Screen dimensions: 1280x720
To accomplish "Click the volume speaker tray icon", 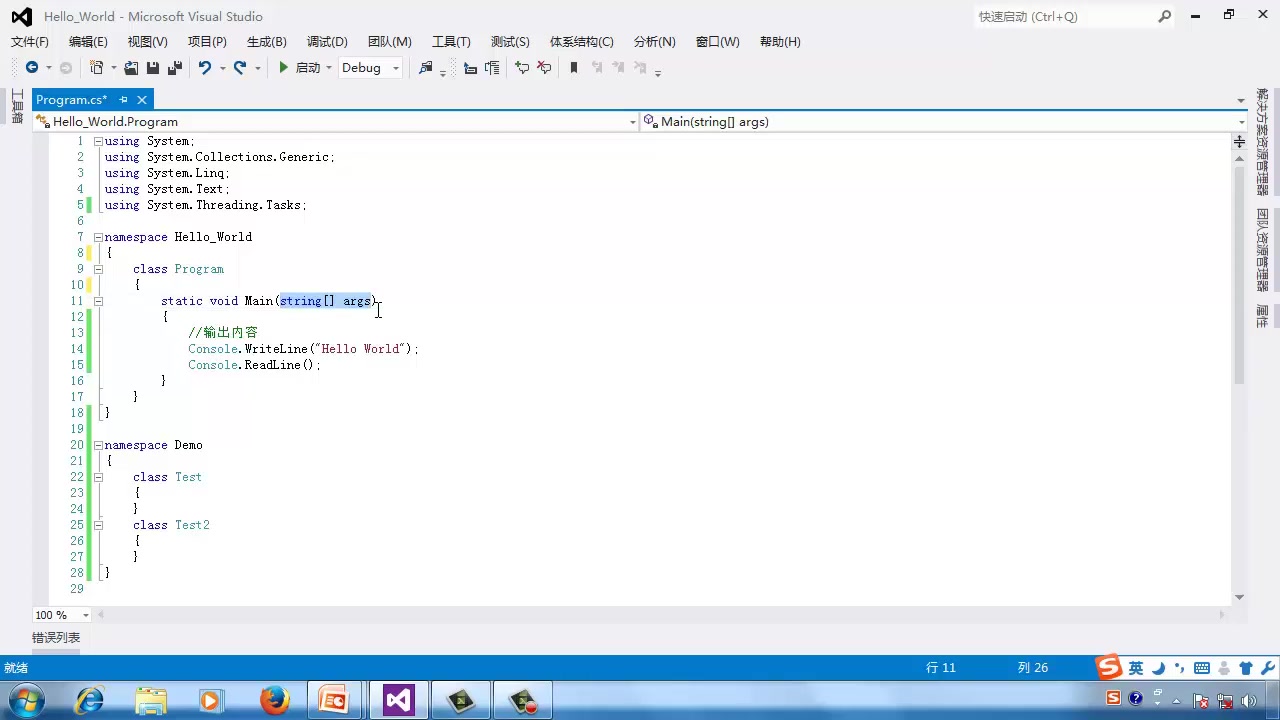I will [x=1248, y=700].
